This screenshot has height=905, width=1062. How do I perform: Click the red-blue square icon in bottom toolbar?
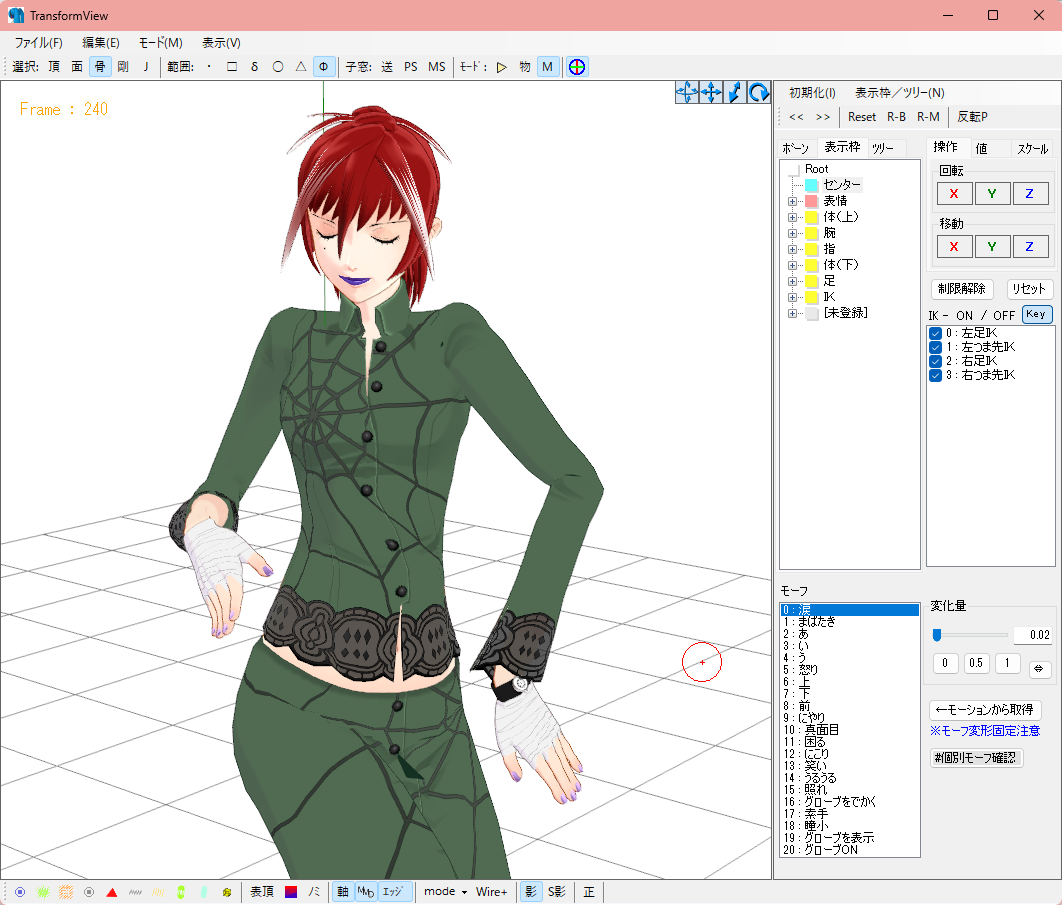[291, 892]
